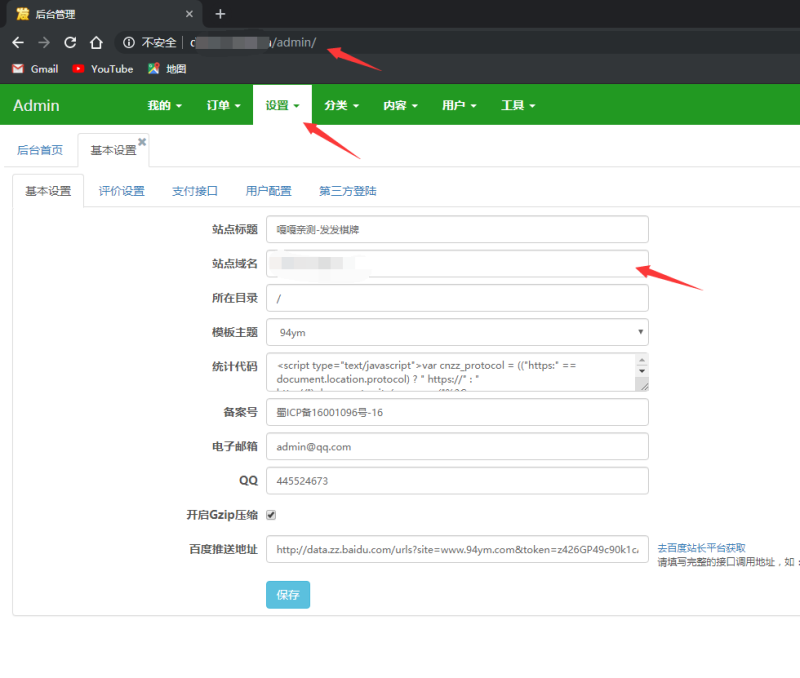The width and height of the screenshot is (800, 678).
Task: Click the 统计代码 textarea scroll down arrow
Action: tap(642, 371)
